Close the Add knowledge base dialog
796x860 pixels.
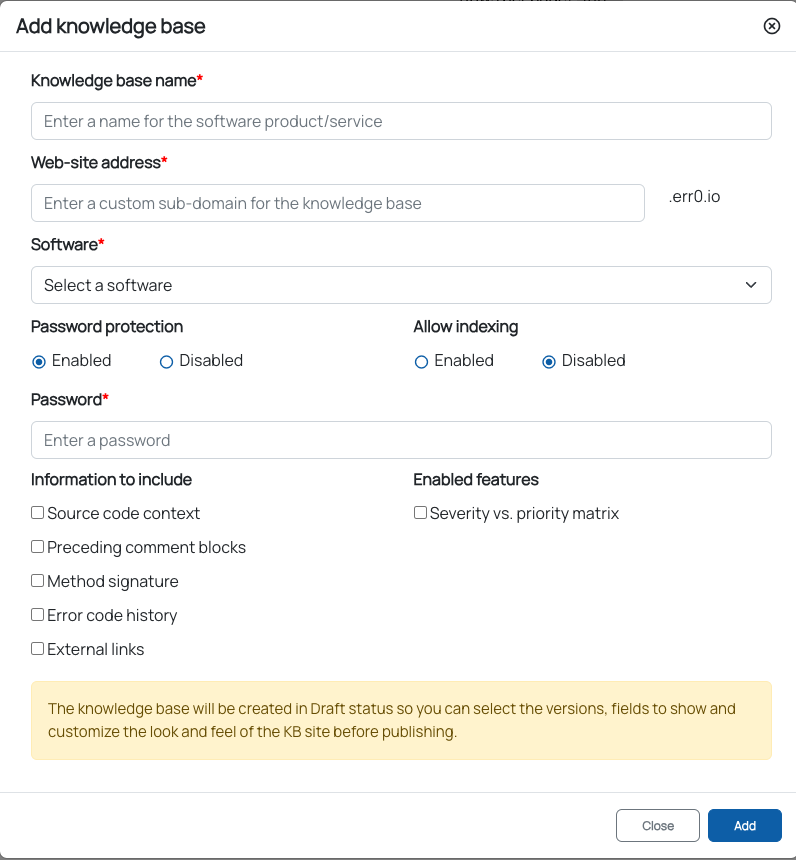771,26
